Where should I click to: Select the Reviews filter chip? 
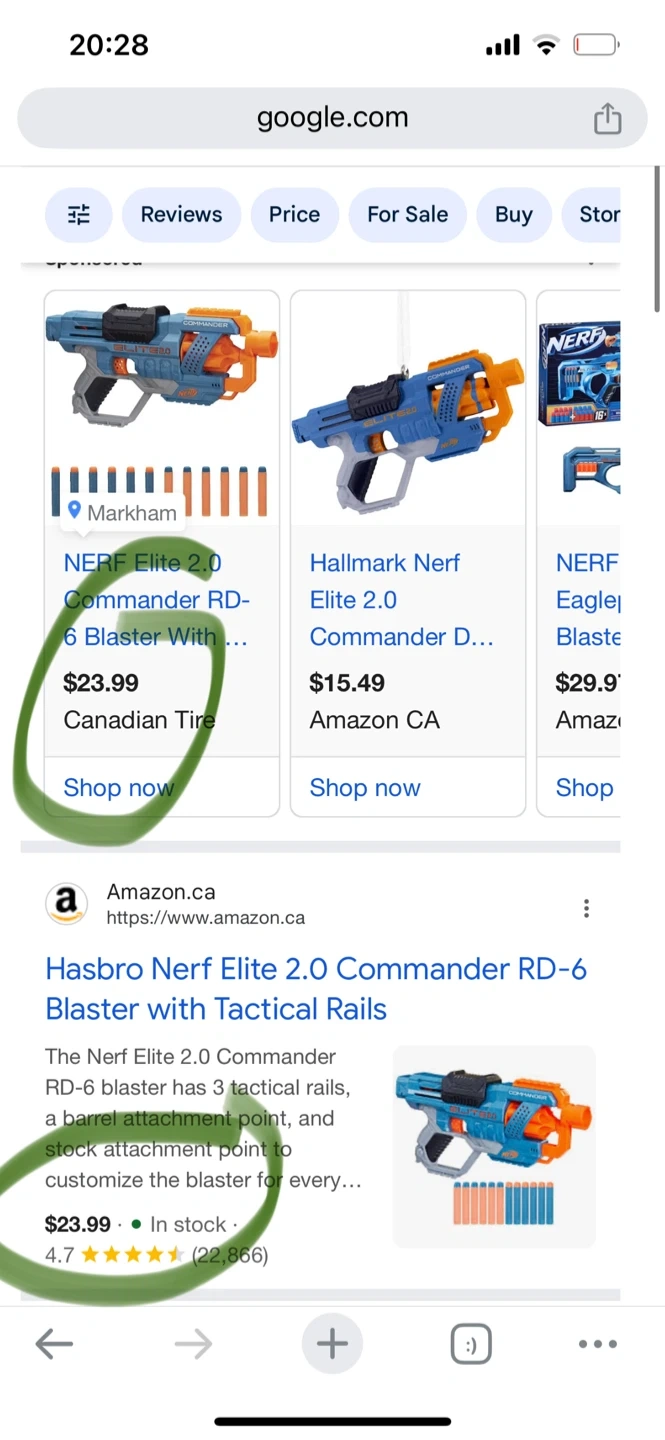181,214
